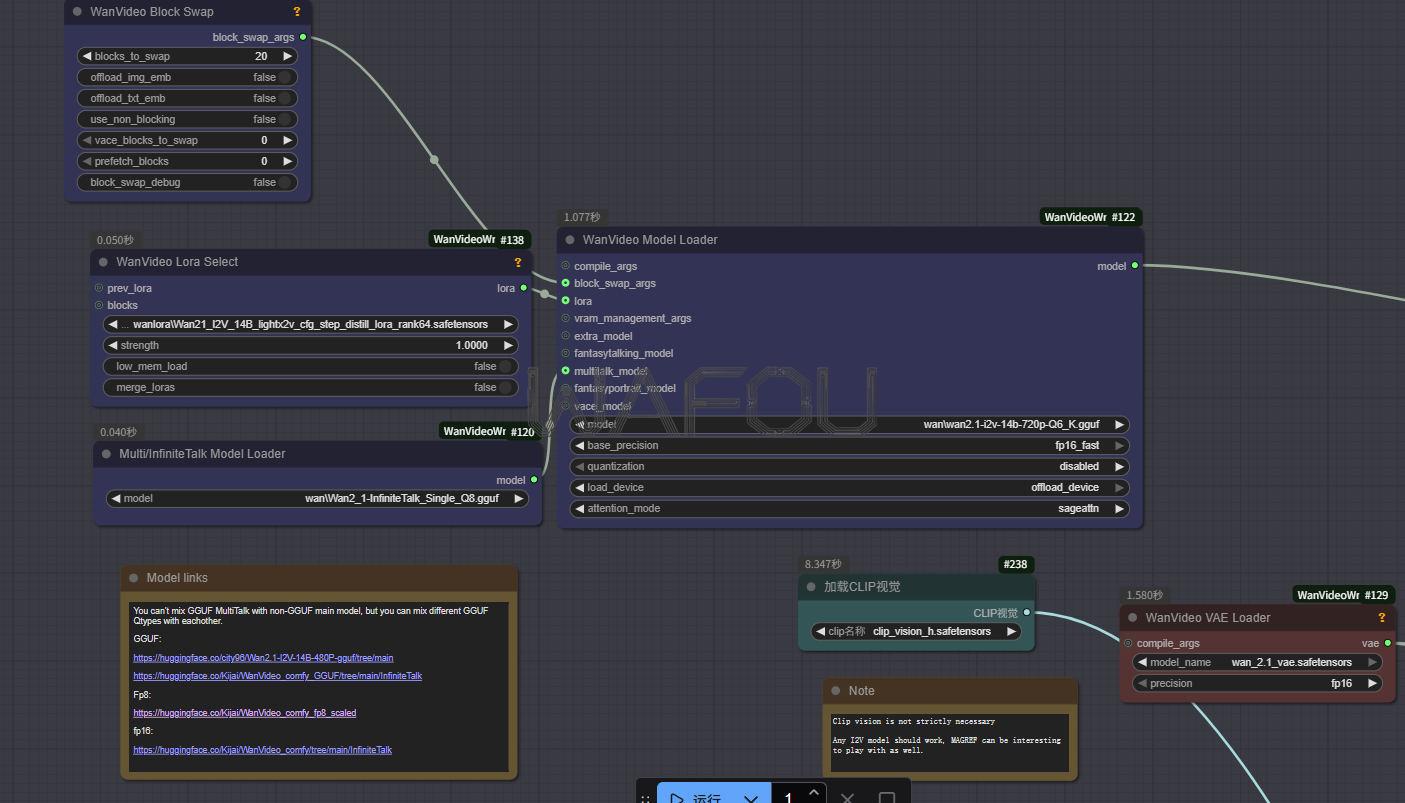Open help for WanVideo Block Swap node

pos(297,12)
